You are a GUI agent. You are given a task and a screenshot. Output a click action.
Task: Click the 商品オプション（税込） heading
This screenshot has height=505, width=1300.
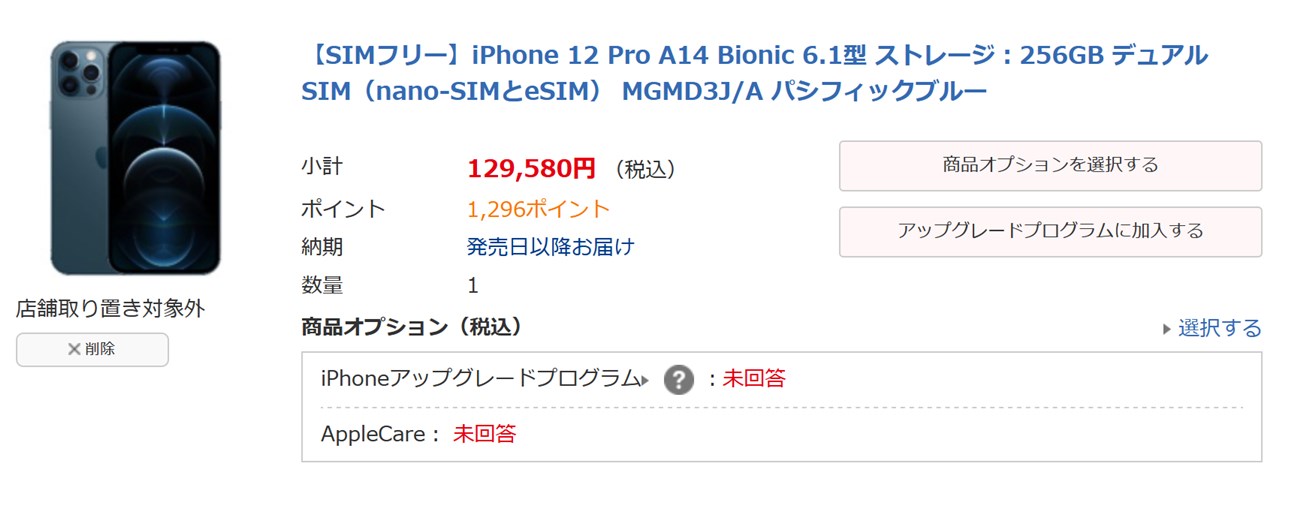(411, 326)
